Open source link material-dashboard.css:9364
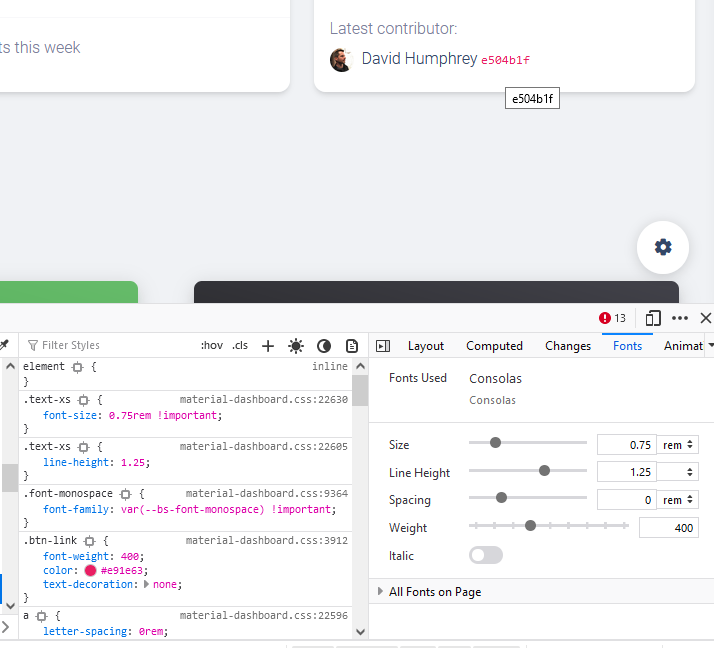 pyautogui.click(x=267, y=493)
